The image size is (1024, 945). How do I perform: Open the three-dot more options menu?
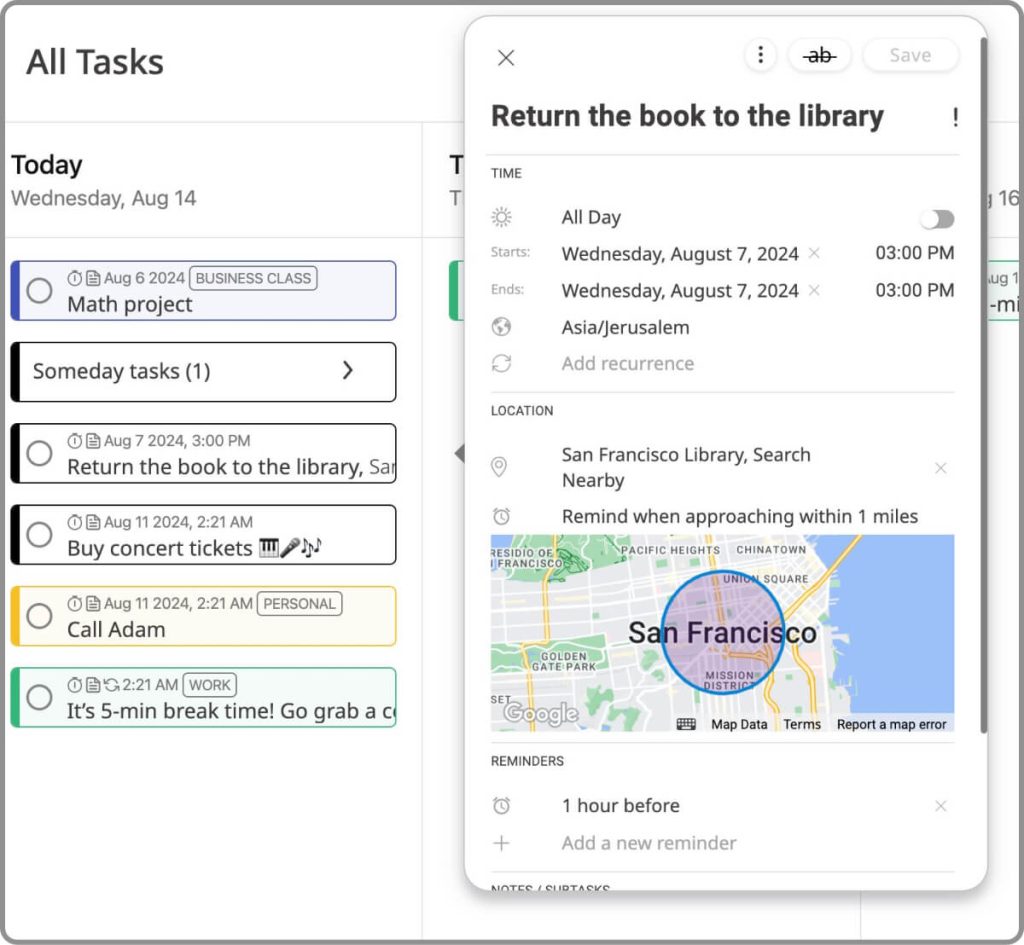click(x=760, y=55)
